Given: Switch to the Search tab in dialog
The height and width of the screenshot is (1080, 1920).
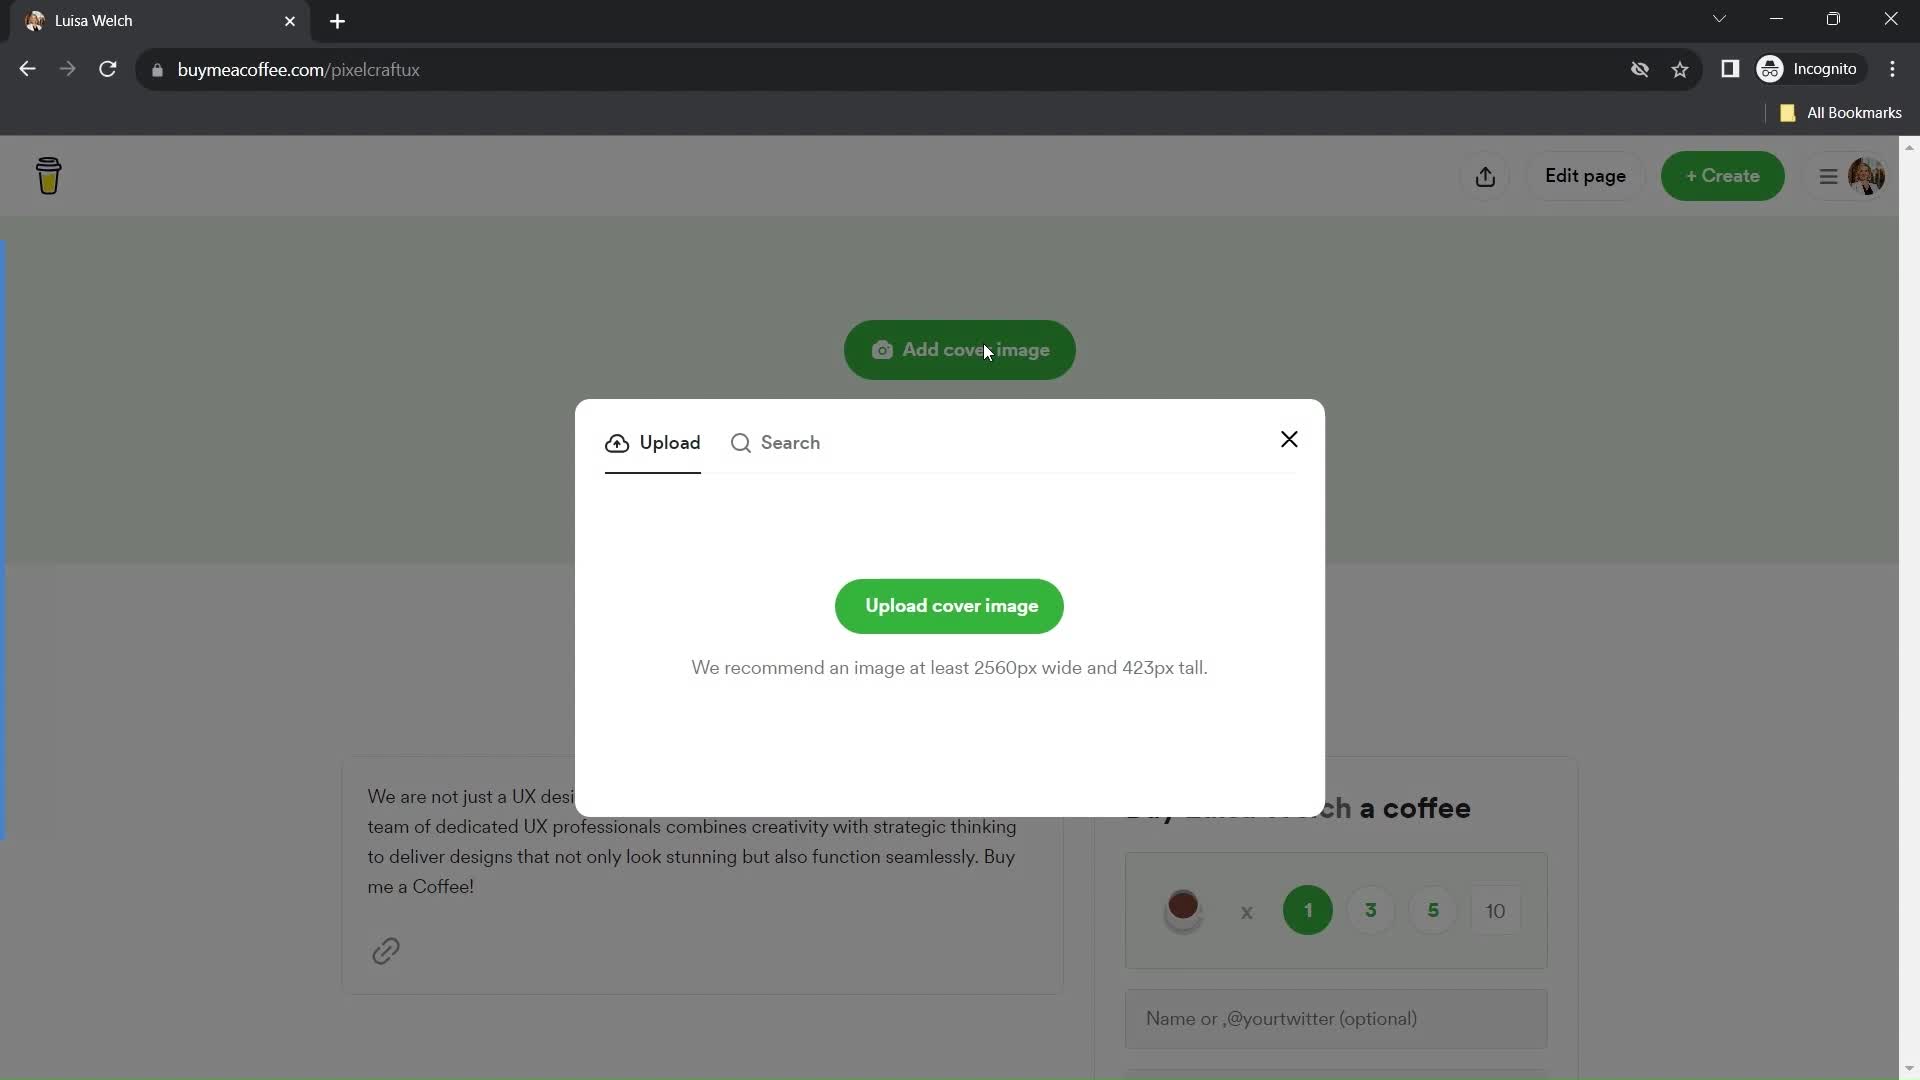Looking at the screenshot, I should click(775, 442).
